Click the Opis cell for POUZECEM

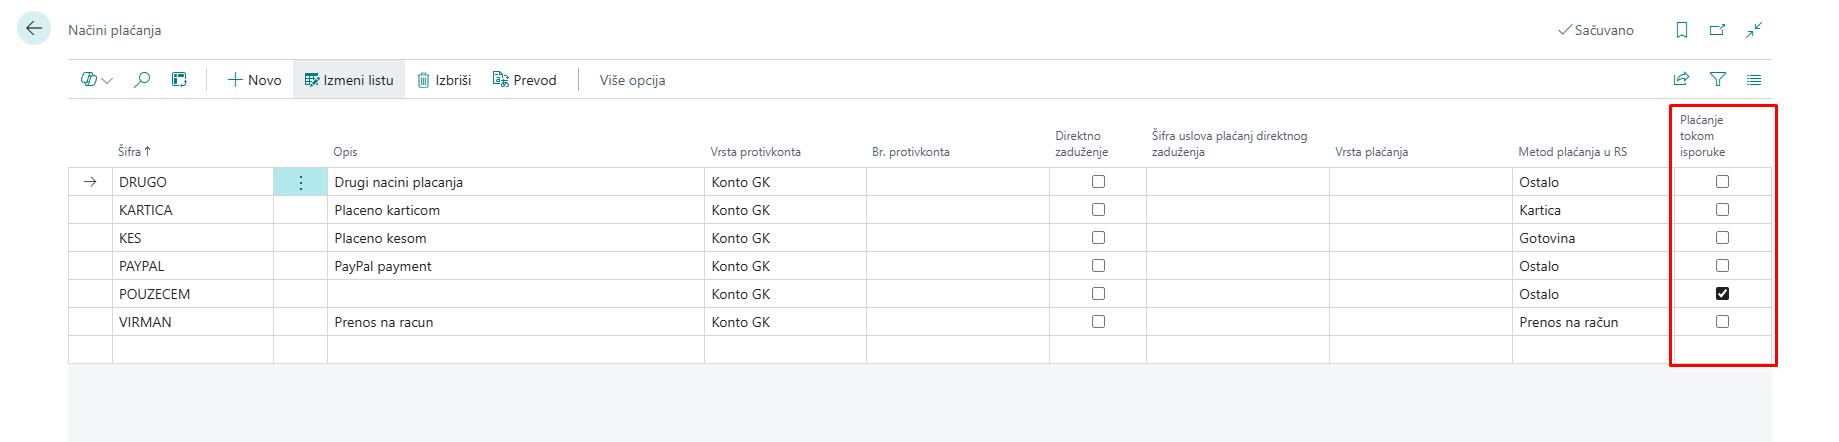click(515, 294)
